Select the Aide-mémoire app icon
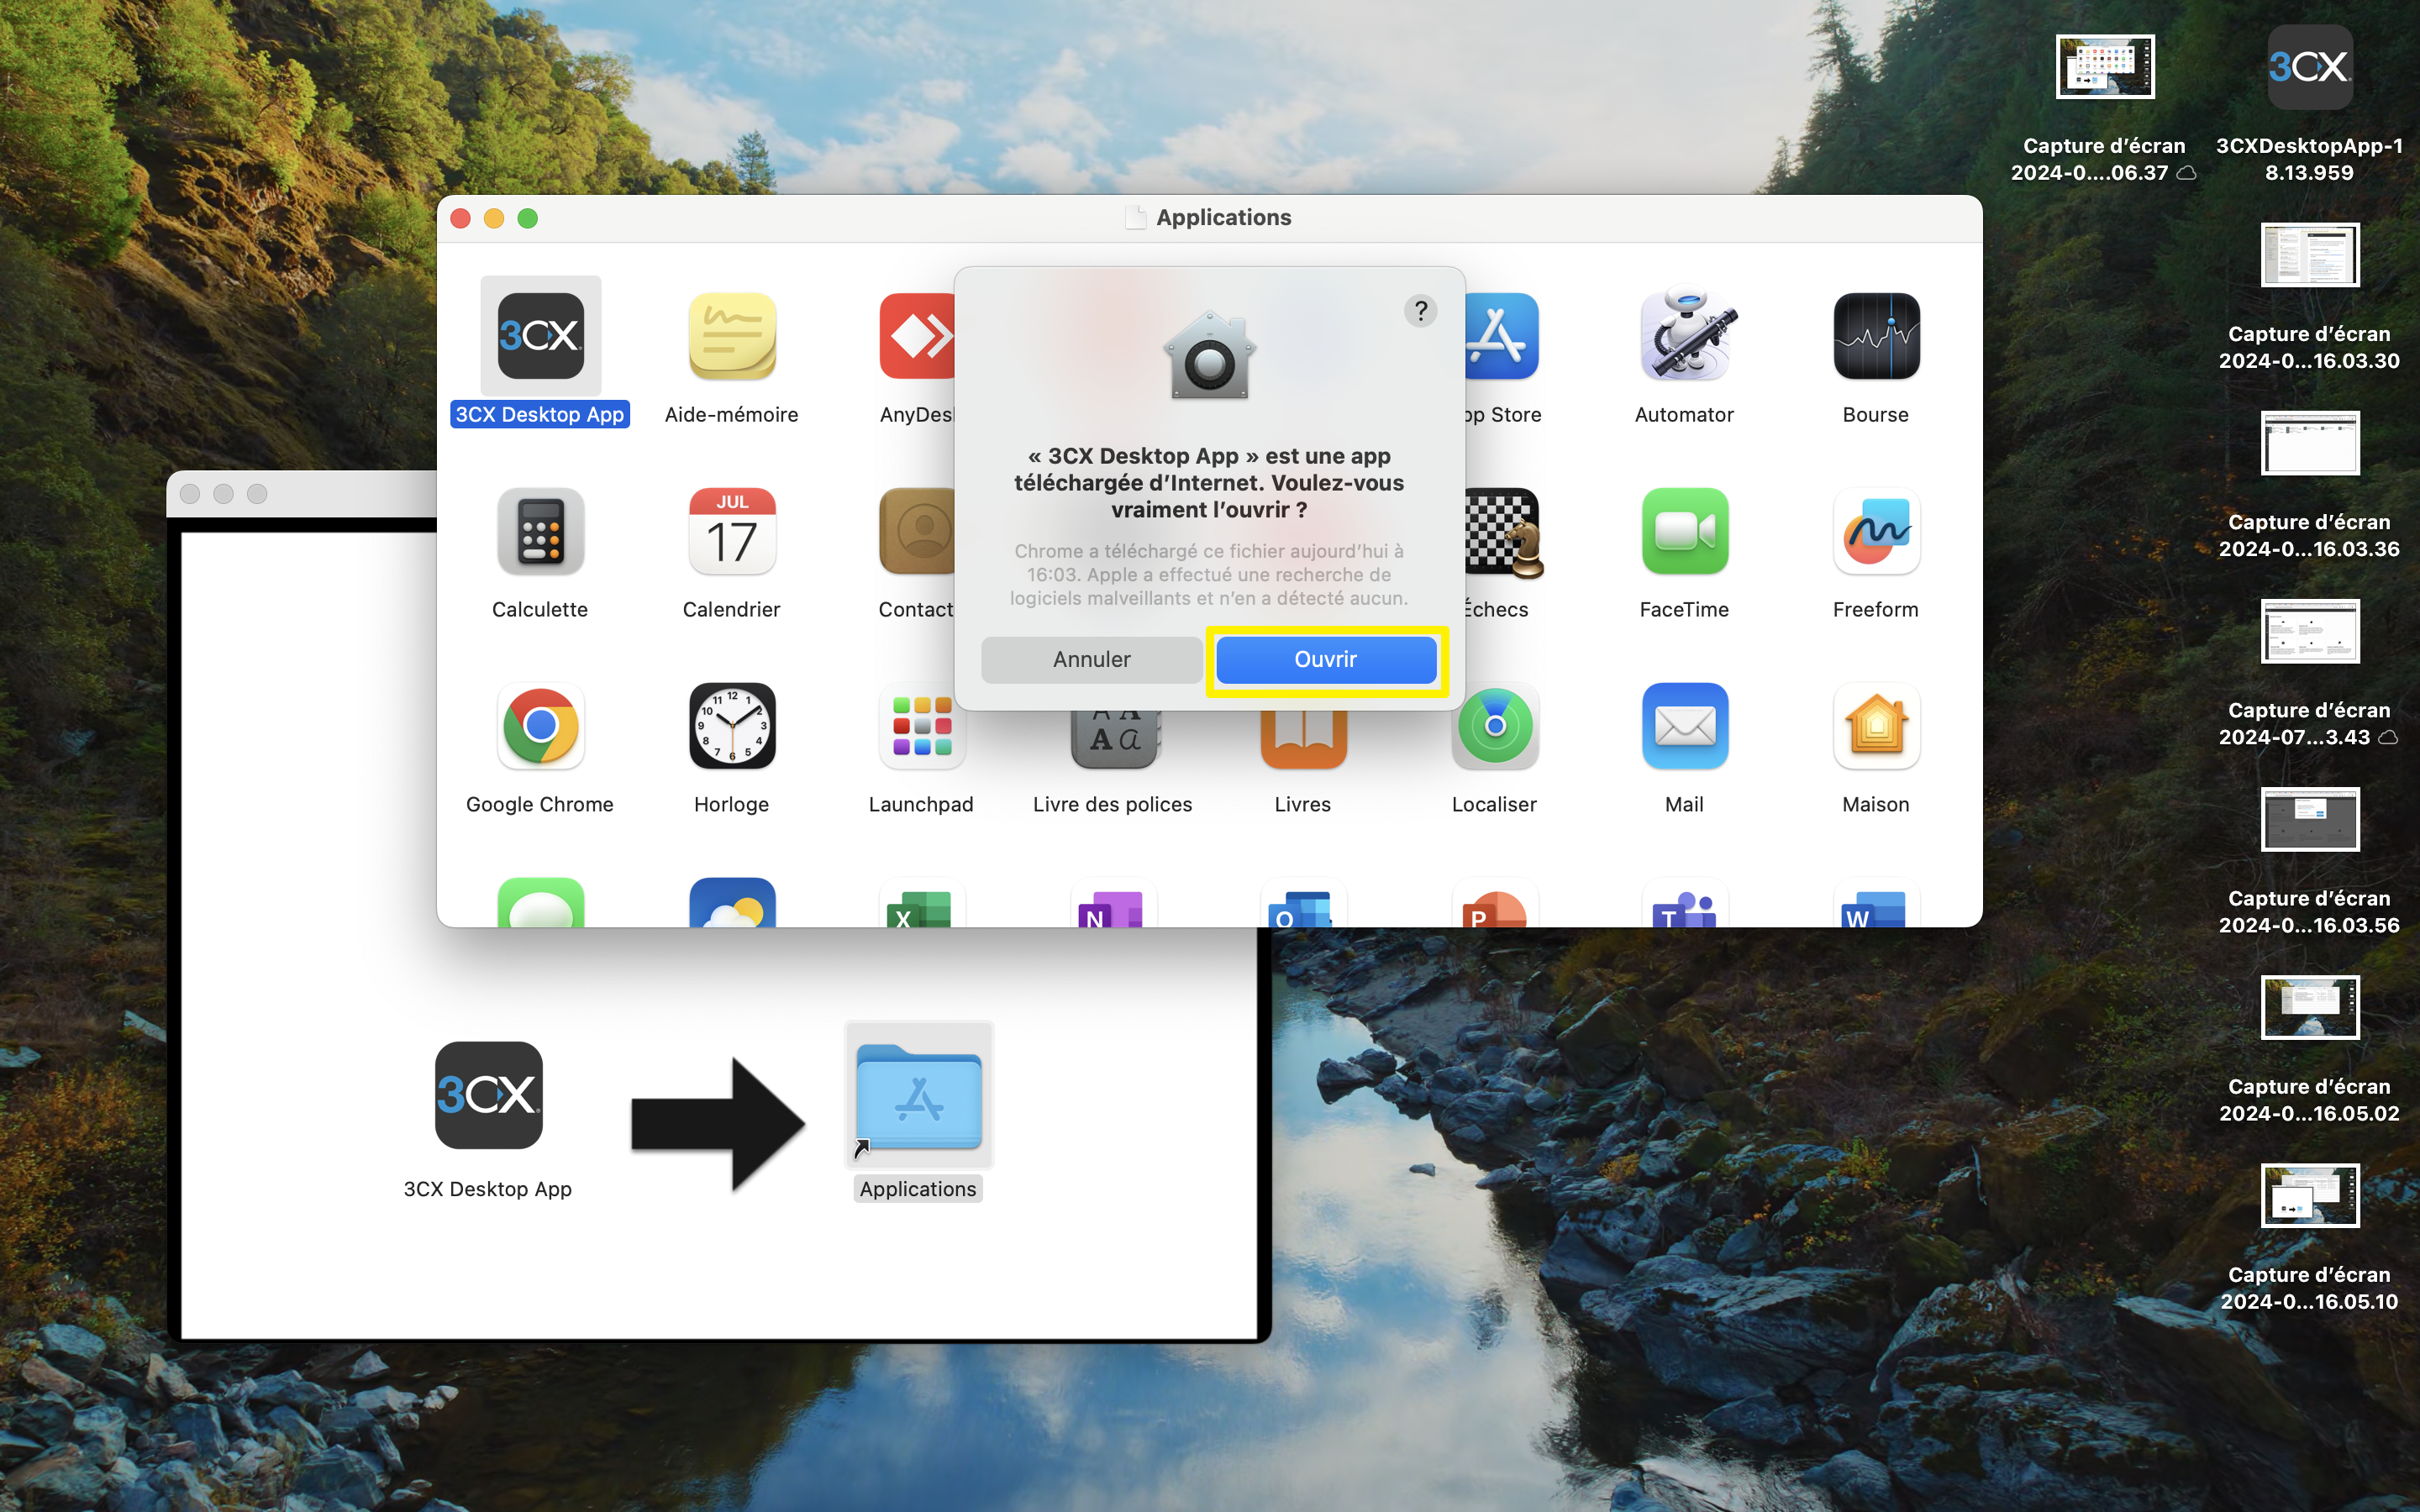2420x1512 pixels. pyautogui.click(x=732, y=336)
